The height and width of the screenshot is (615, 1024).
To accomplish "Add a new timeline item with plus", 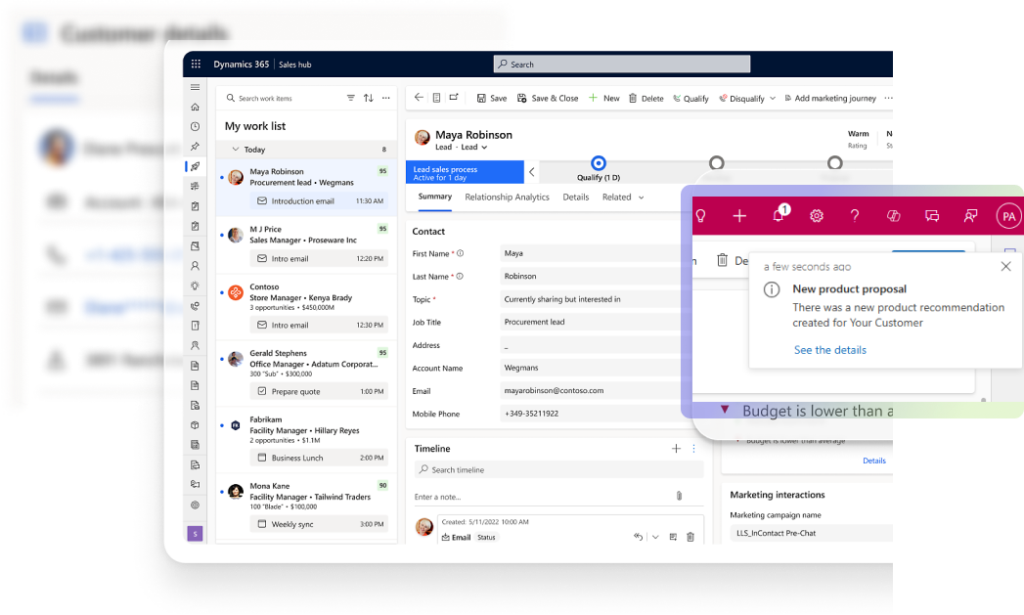I will pyautogui.click(x=676, y=449).
